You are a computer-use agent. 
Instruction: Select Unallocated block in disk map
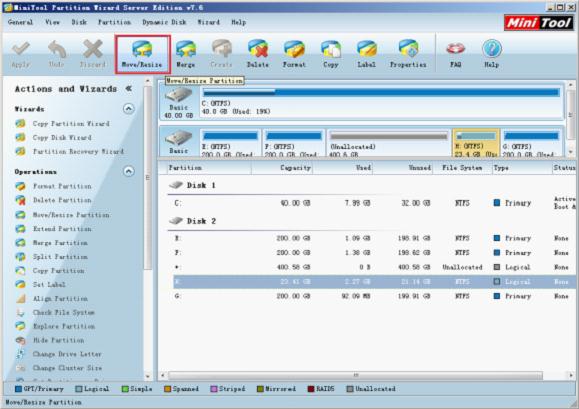(x=388, y=142)
